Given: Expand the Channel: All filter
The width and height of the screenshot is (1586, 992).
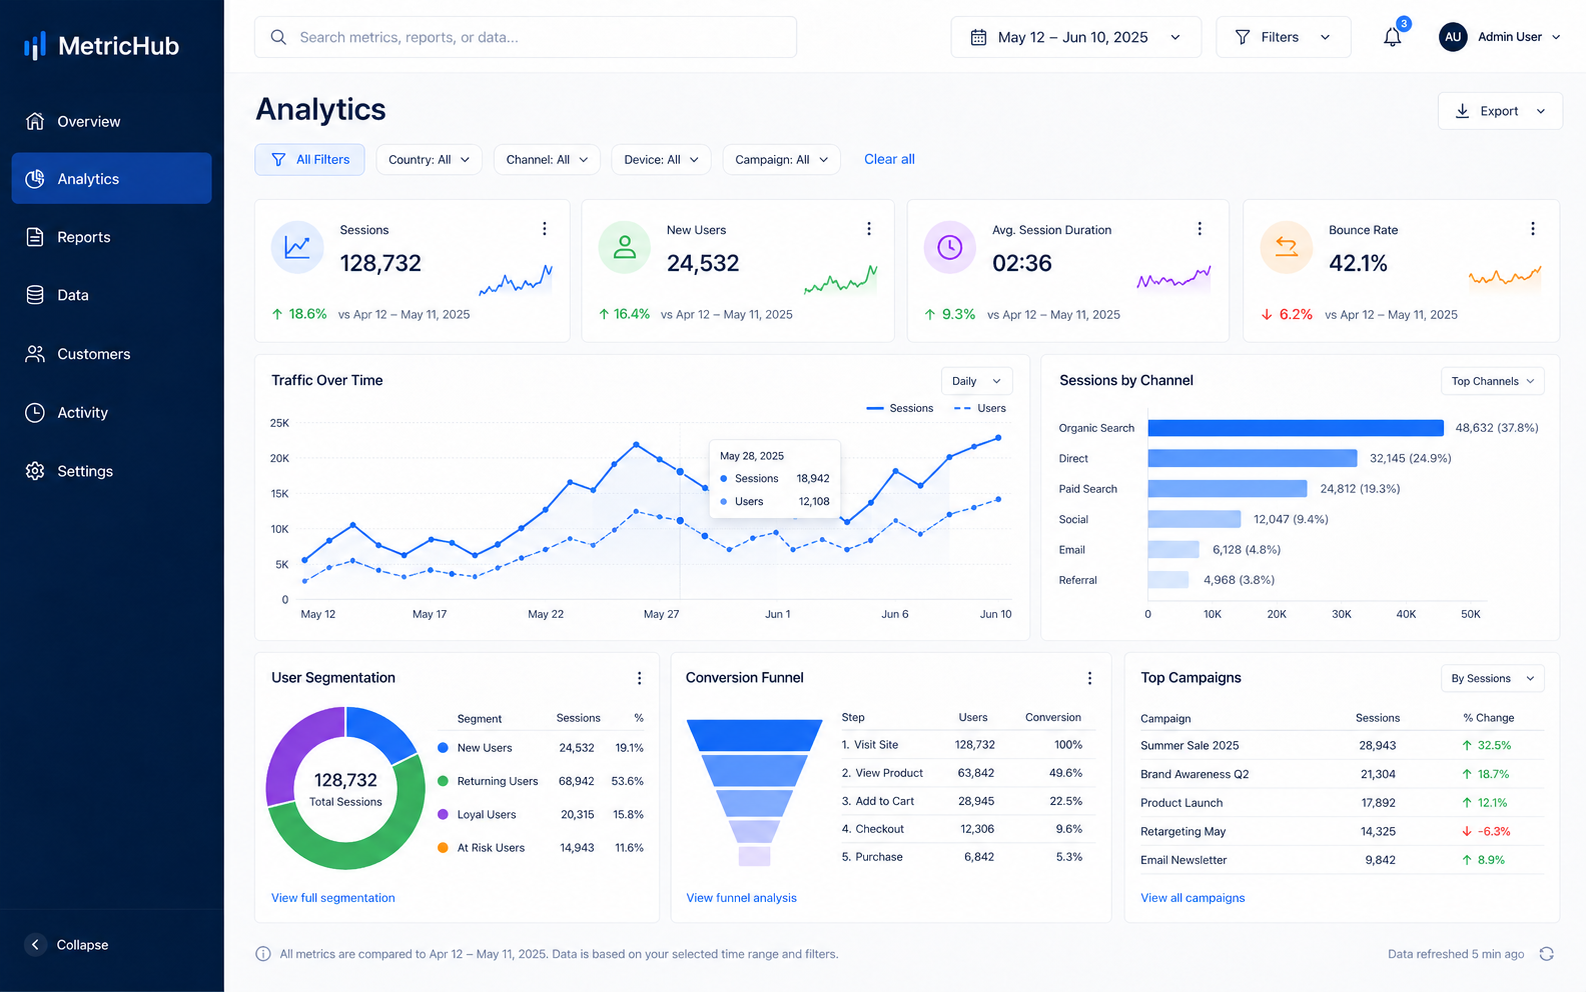Looking at the screenshot, I should [x=547, y=160].
